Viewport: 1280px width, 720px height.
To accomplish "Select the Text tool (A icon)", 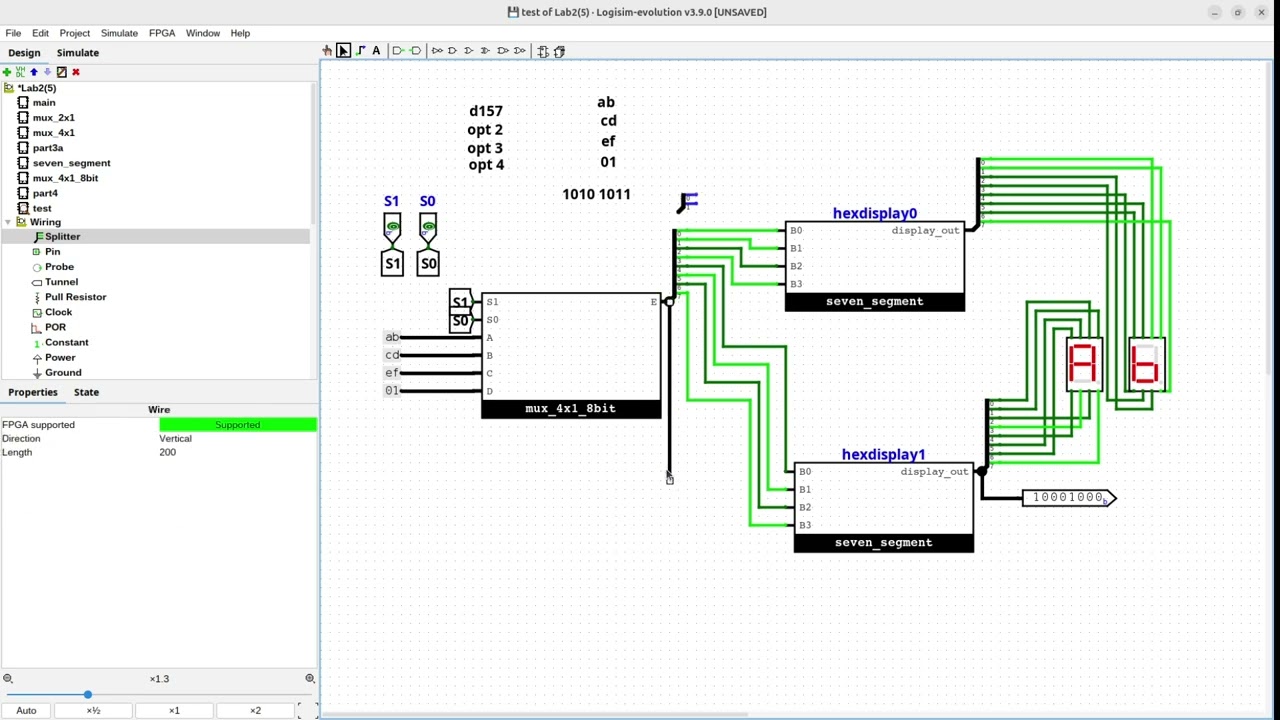I will coord(376,51).
